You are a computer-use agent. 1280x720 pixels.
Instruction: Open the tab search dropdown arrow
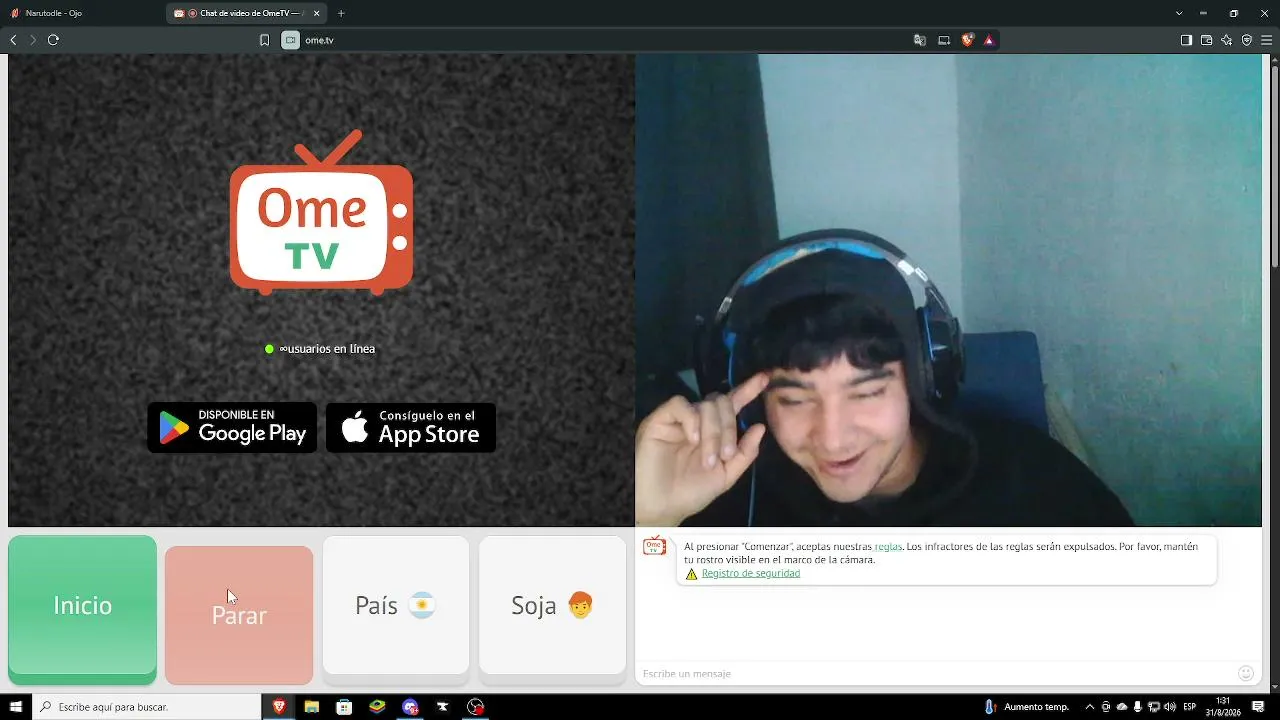[x=1179, y=13]
